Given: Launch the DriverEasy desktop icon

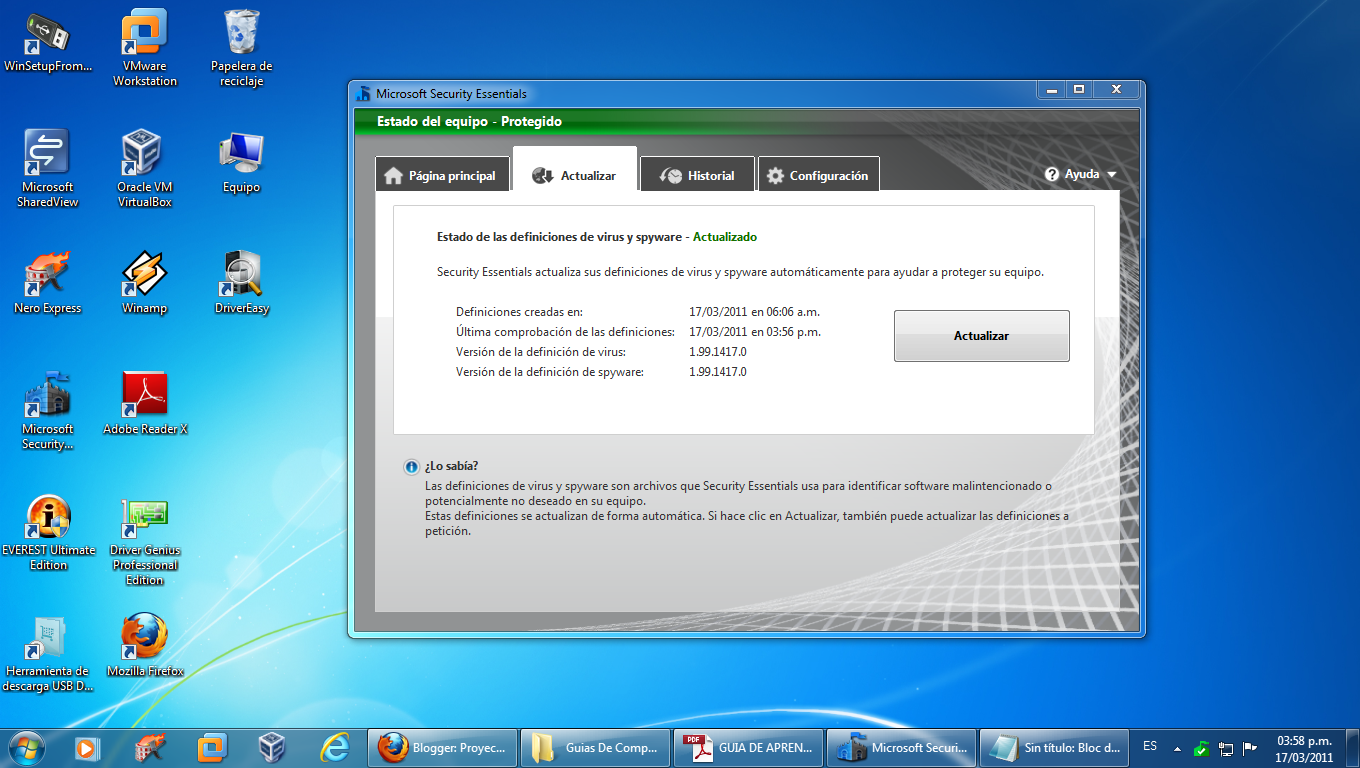Looking at the screenshot, I should click(x=241, y=283).
